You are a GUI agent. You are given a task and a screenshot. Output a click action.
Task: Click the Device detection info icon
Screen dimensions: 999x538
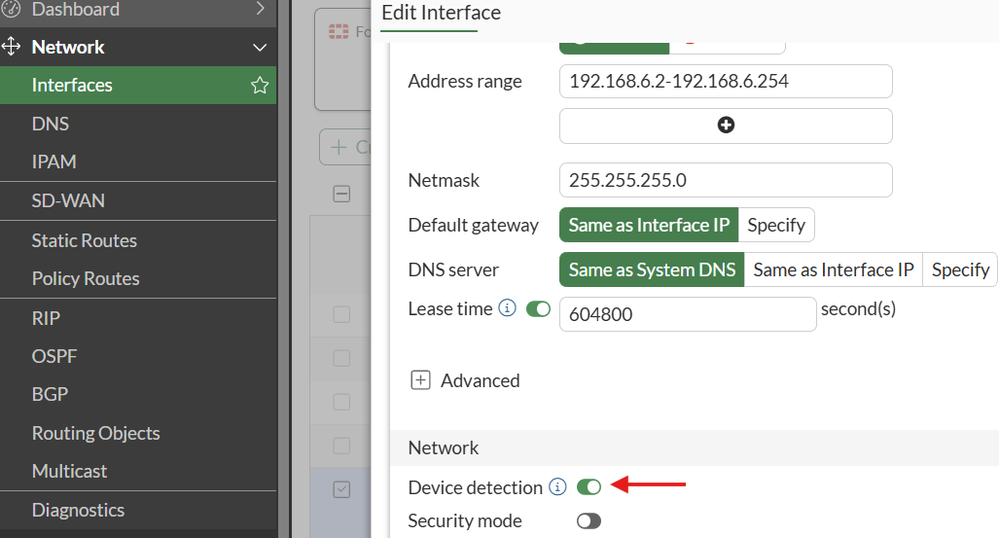558,487
